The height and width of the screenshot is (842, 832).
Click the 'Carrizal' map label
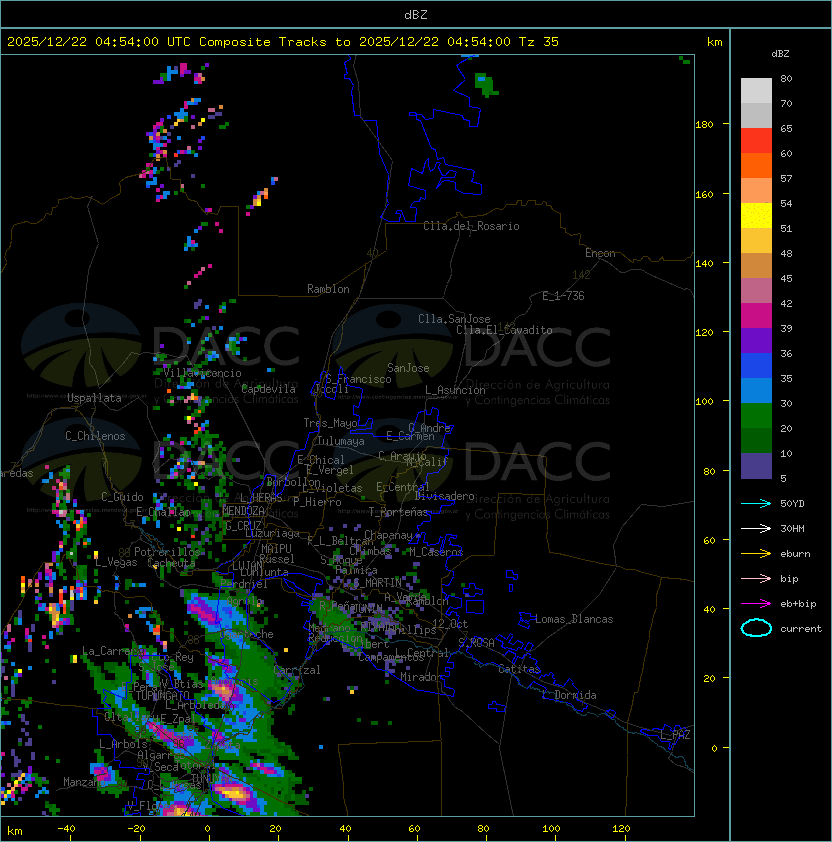click(x=297, y=670)
